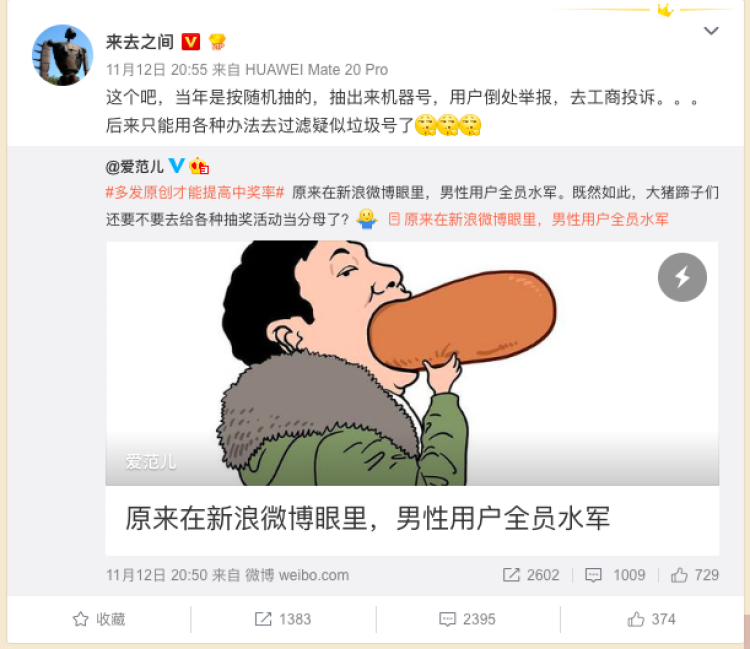Viewport: 750px width, 649px height.
Task: Like the original post with 729 likes
Action: tap(695, 574)
